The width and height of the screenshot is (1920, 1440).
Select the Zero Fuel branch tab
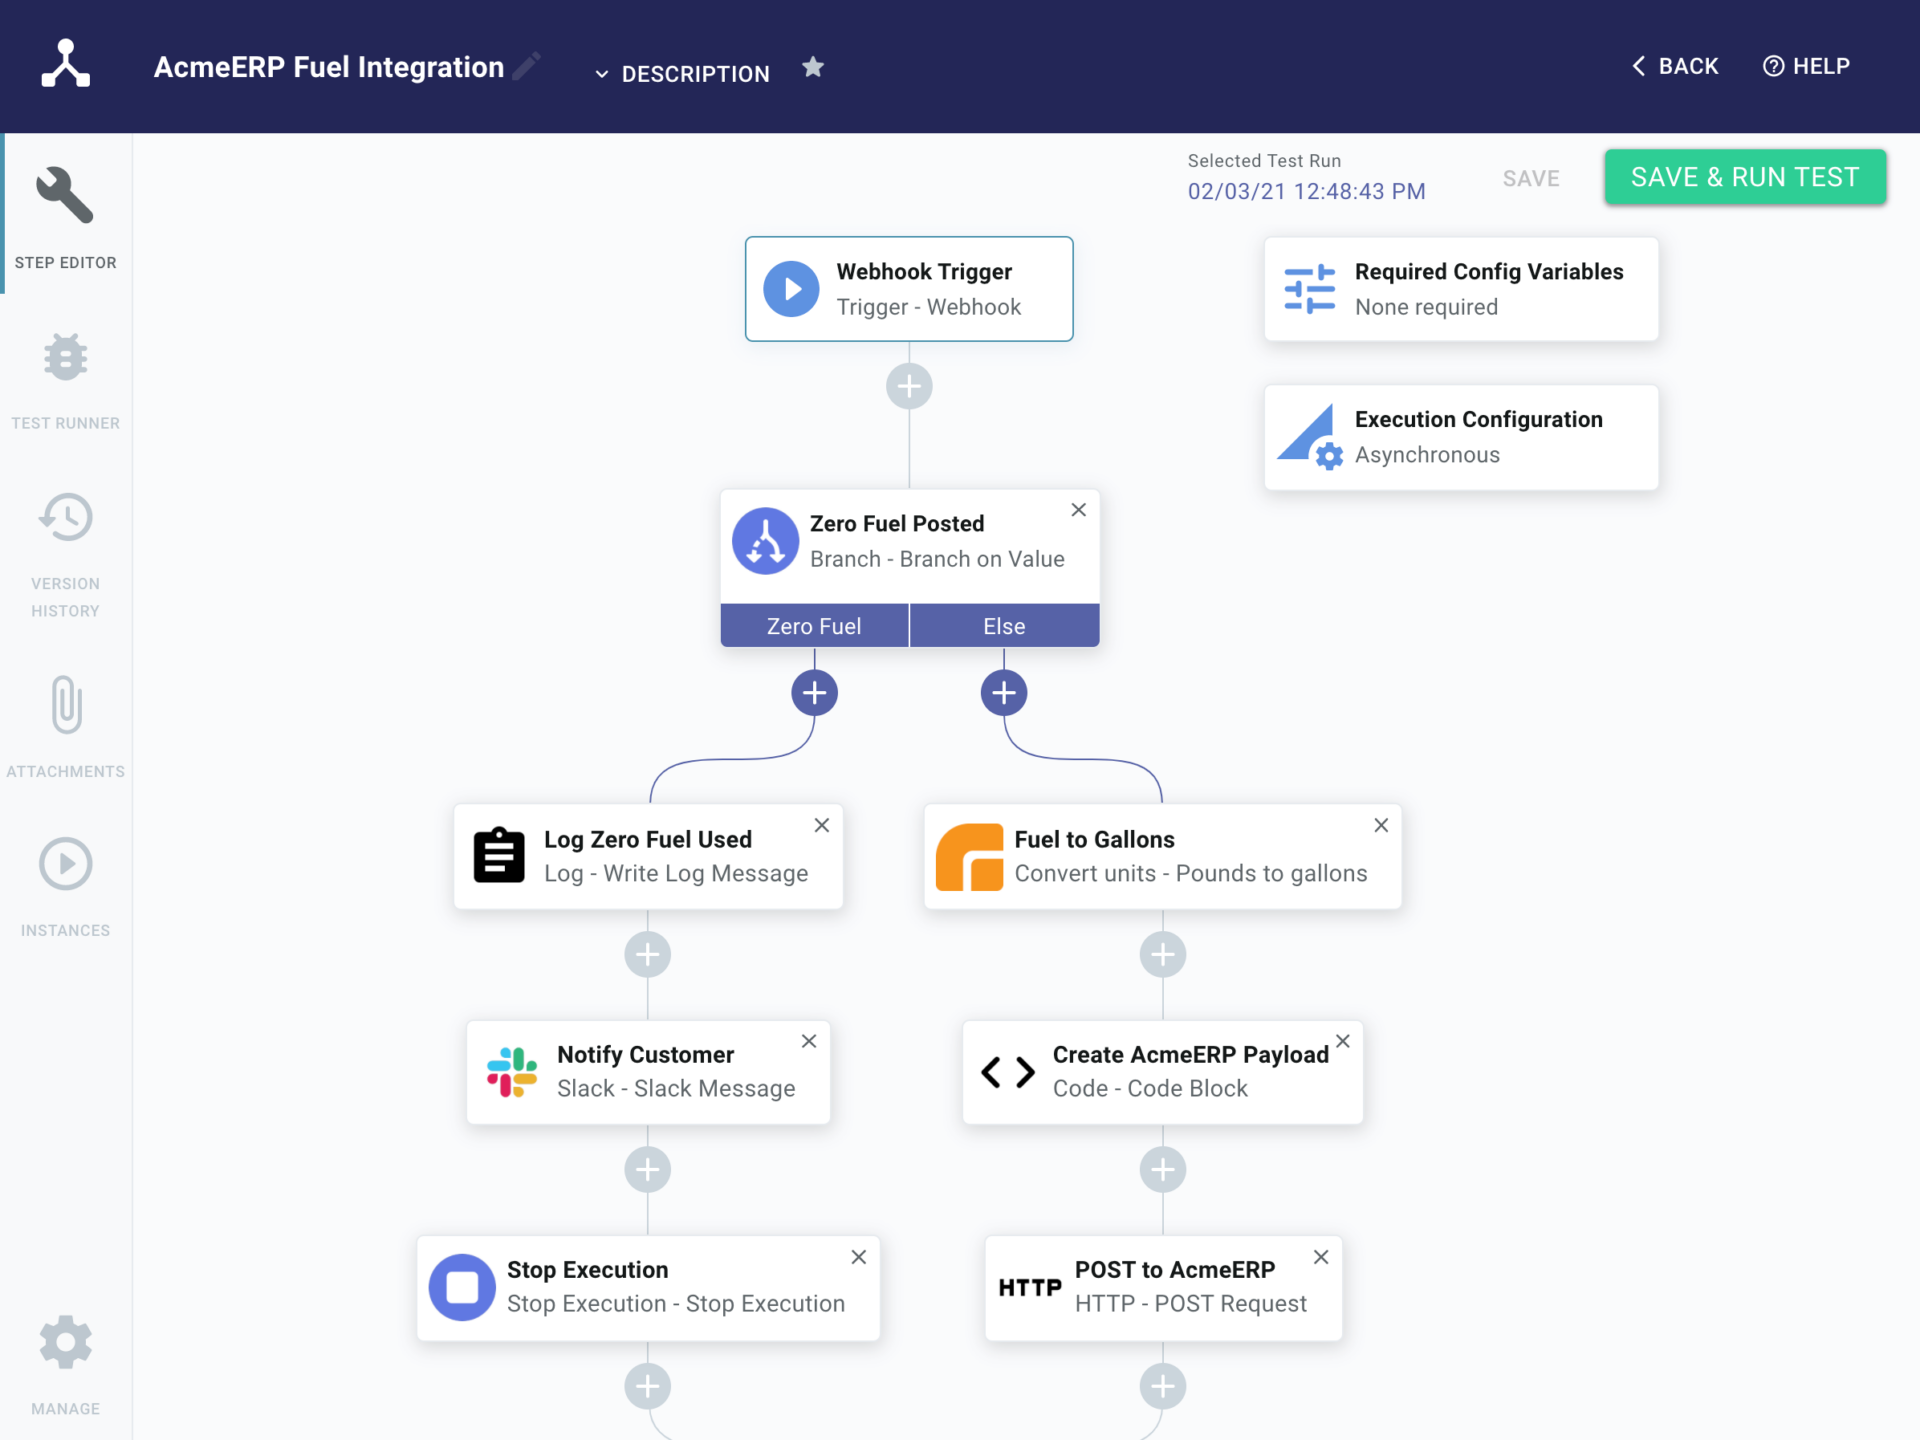814,626
